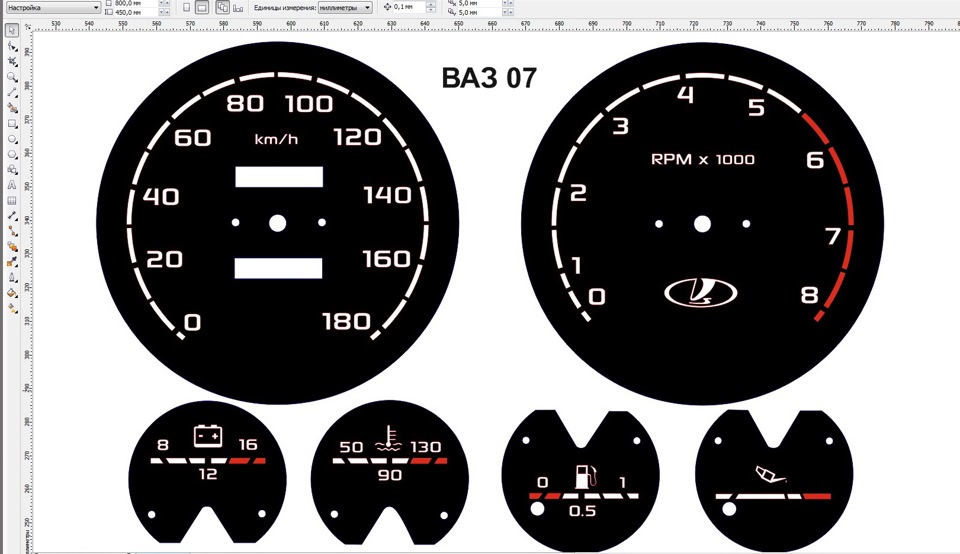Screen dimensions: 960x554
Task: Select the Connector tool
Action: 12,231
